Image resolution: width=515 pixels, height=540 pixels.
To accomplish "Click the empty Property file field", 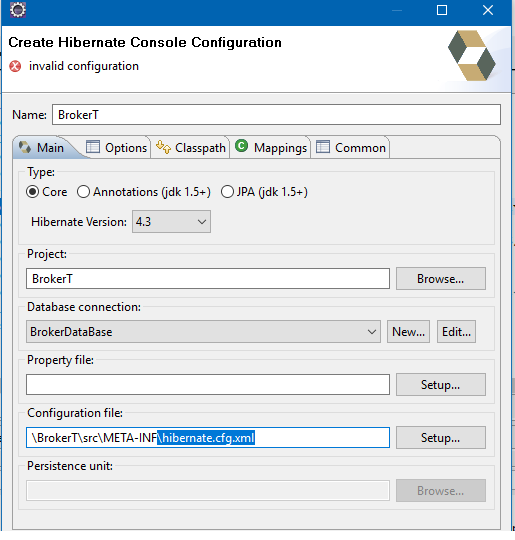I will [x=208, y=384].
